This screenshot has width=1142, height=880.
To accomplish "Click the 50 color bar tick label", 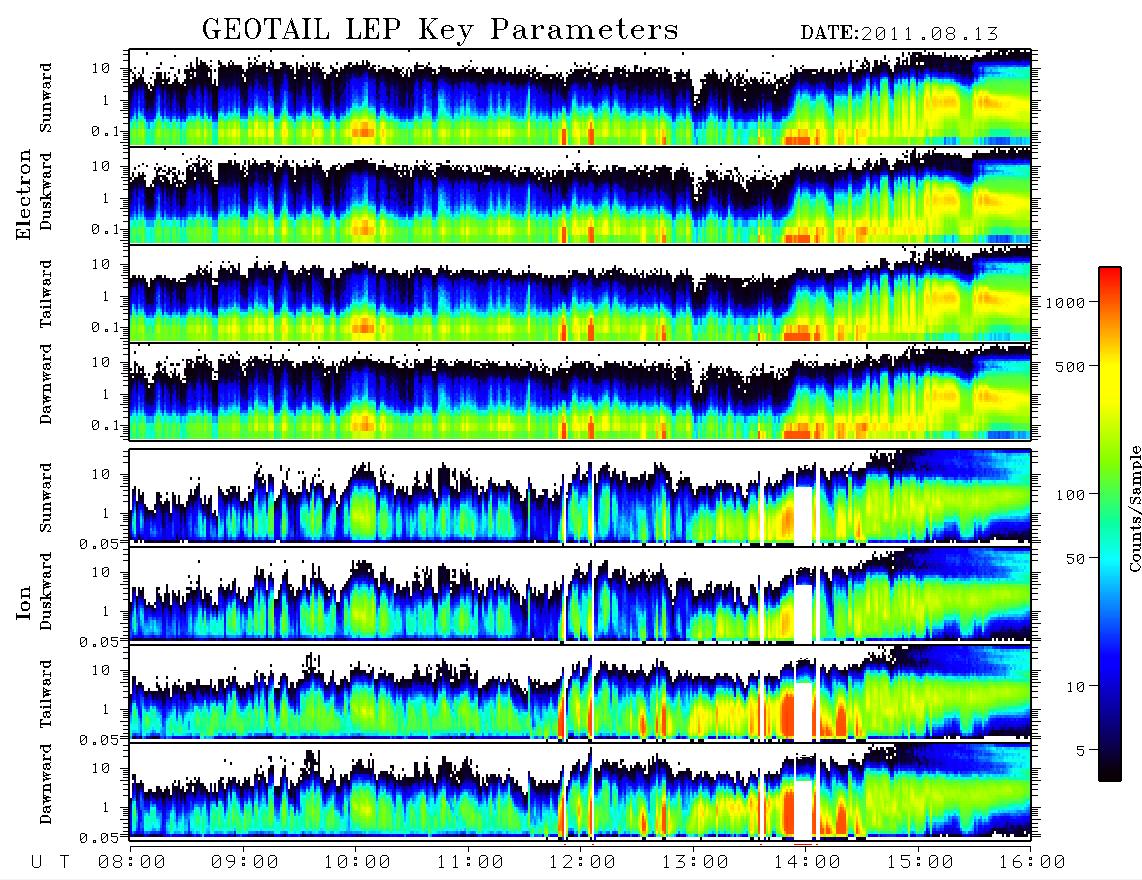I will point(1076,559).
